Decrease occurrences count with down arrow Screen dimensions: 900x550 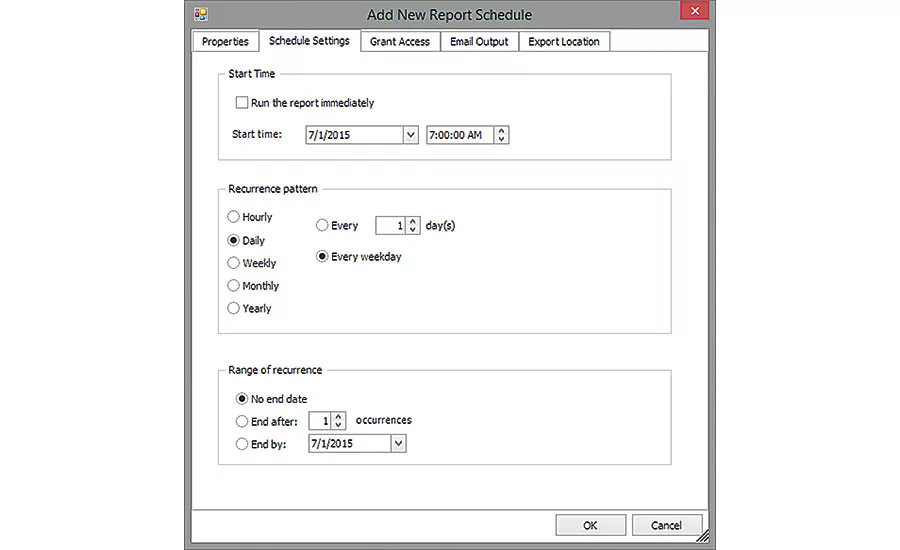click(338, 425)
